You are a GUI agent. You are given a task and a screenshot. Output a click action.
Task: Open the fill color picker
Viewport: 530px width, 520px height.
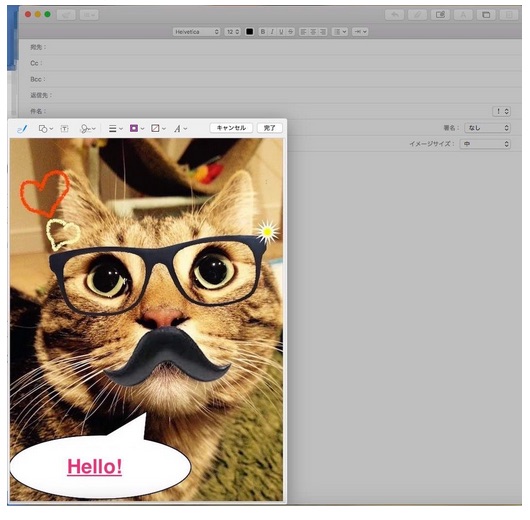pyautogui.click(x=158, y=129)
